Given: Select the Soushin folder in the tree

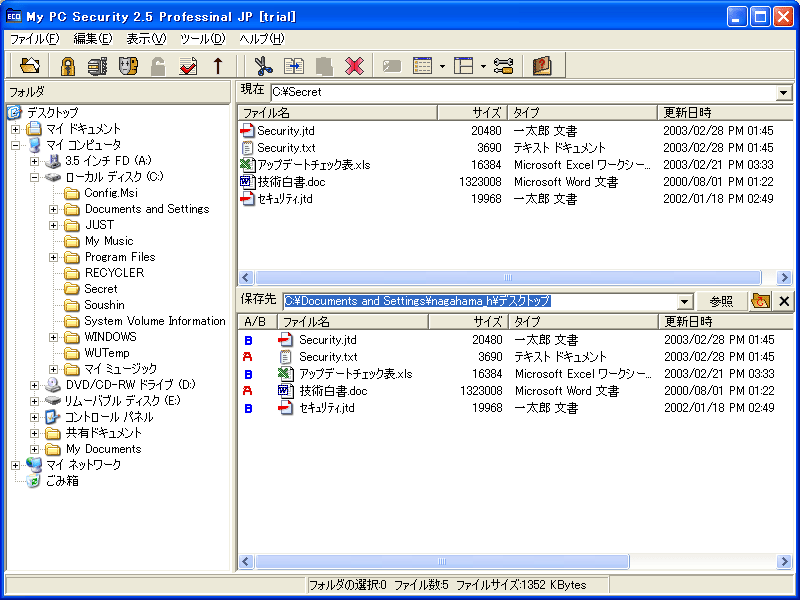Looking at the screenshot, I should click(x=104, y=305).
